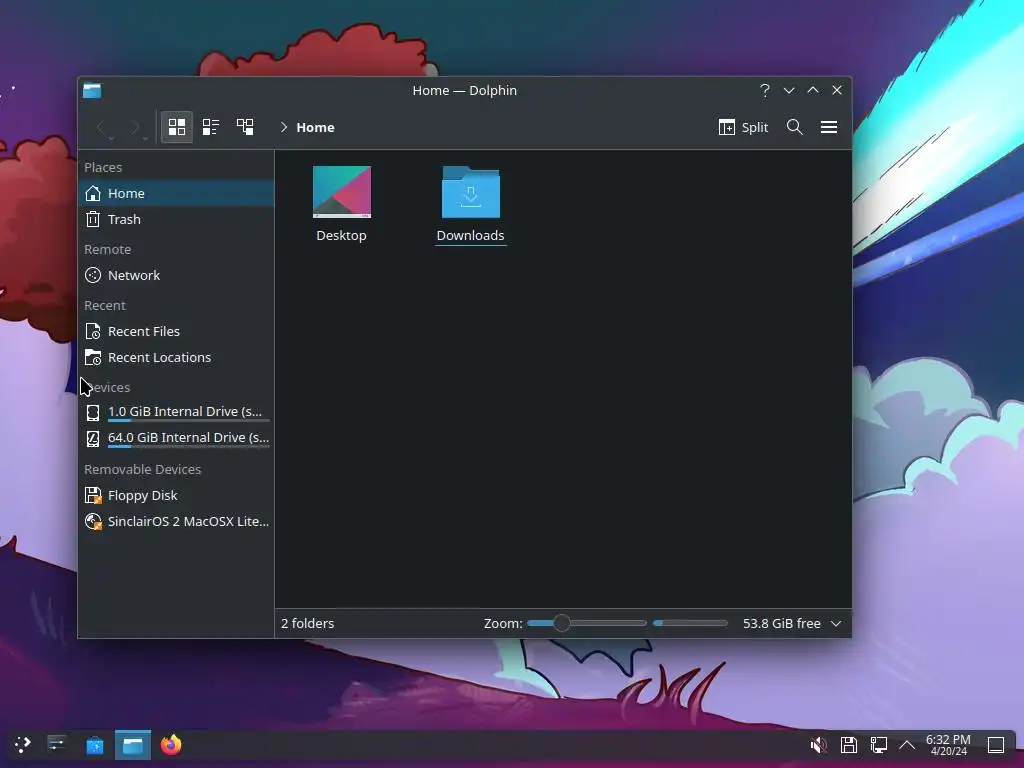
Task: Open the clock showing 6:32 PM
Action: pos(948,745)
